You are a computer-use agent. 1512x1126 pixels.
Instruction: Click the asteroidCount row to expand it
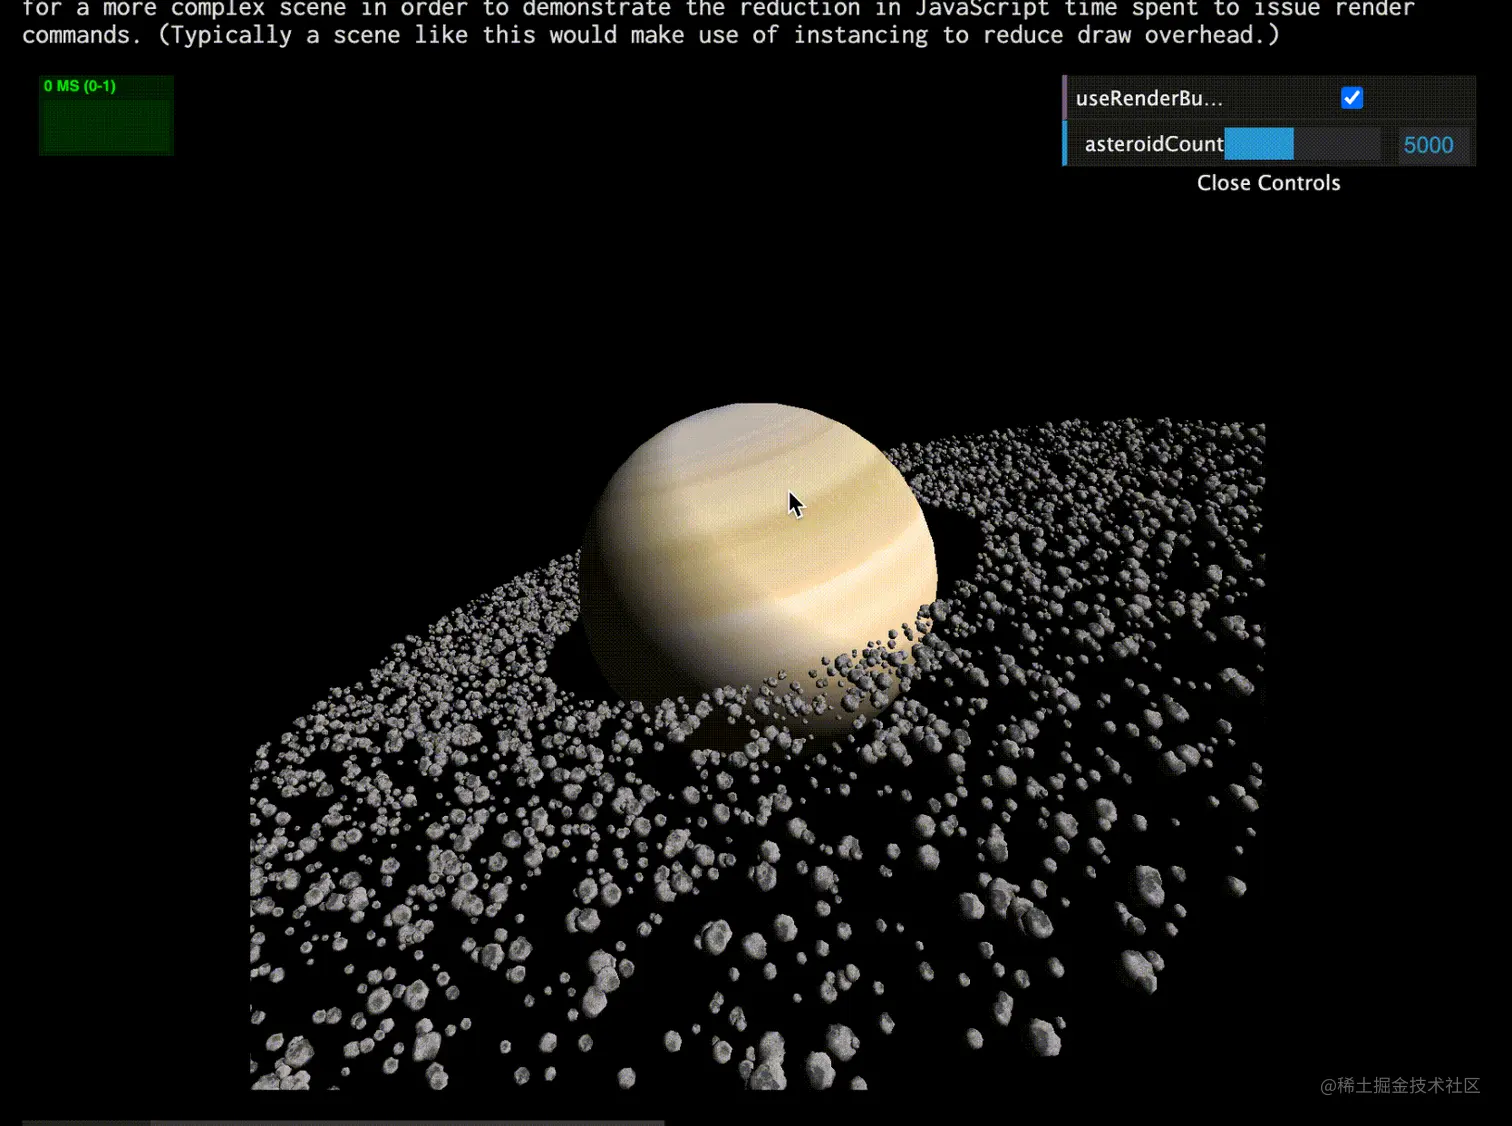(x=1154, y=144)
